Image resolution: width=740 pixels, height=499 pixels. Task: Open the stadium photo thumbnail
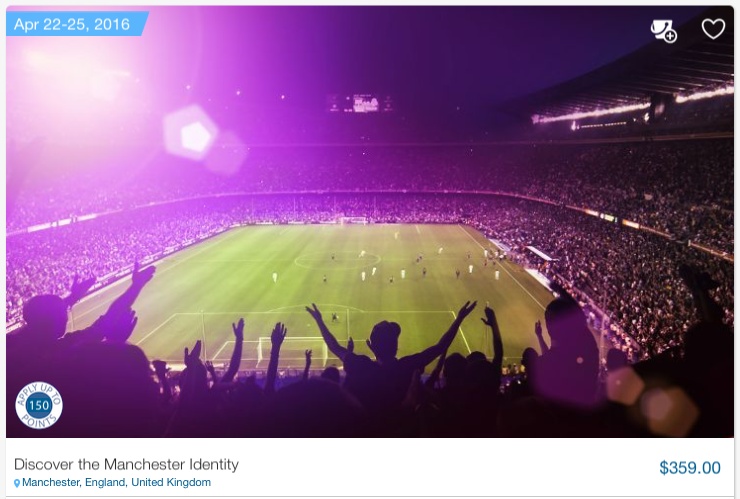pos(370,222)
